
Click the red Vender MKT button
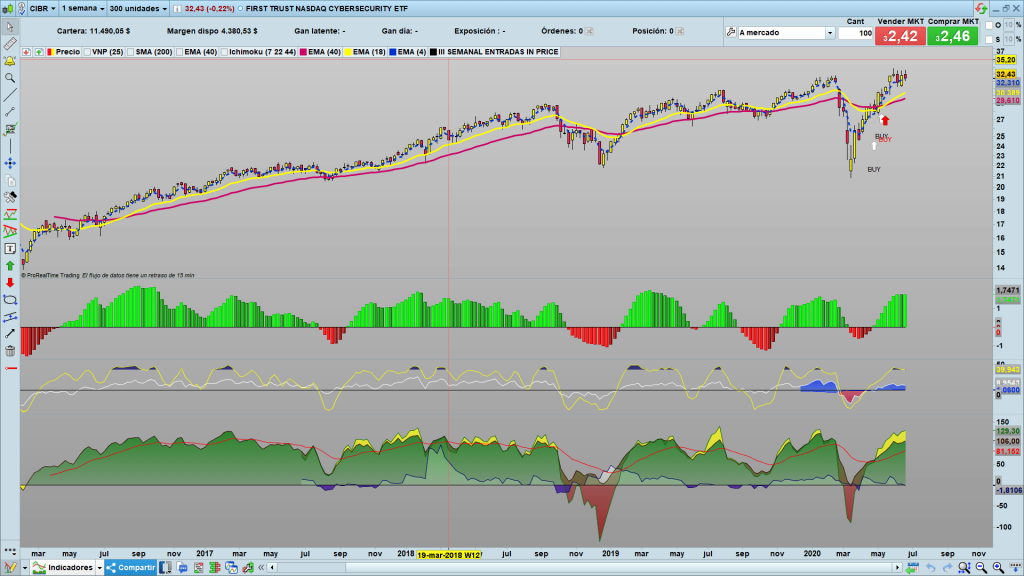(900, 36)
